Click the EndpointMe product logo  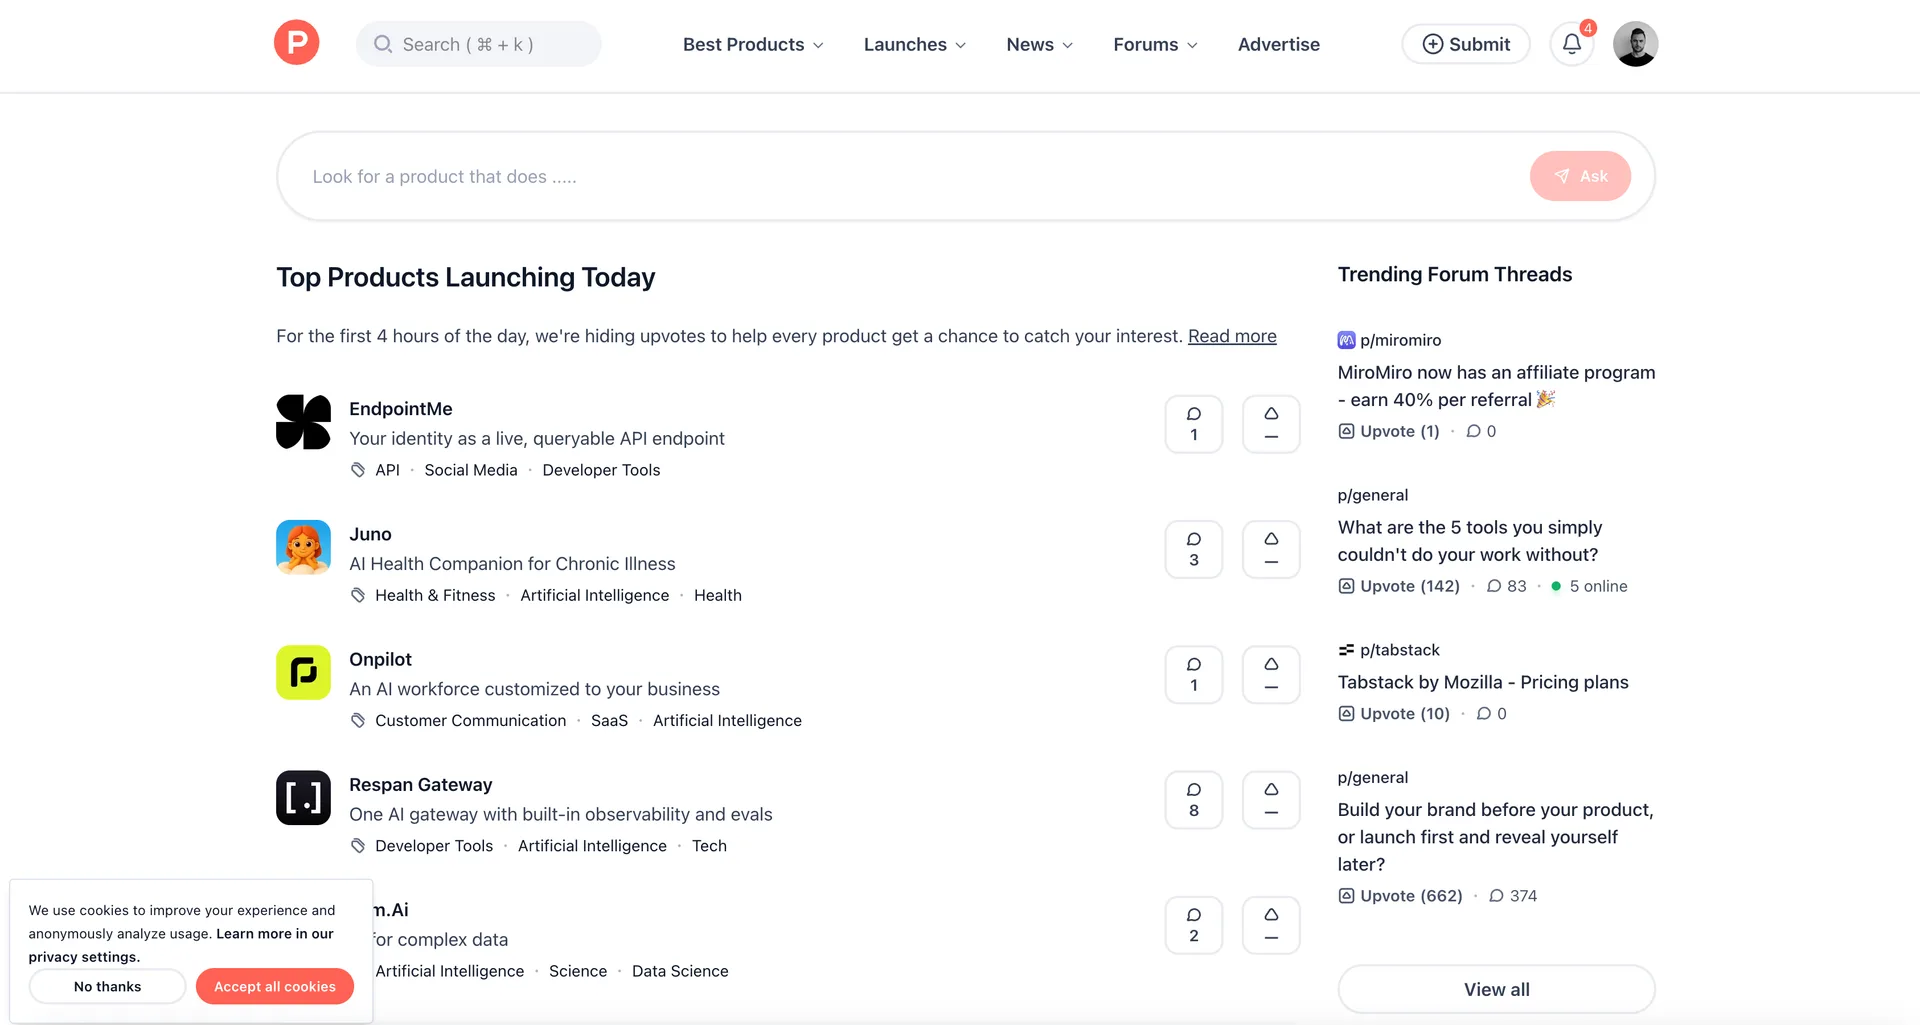pyautogui.click(x=303, y=422)
